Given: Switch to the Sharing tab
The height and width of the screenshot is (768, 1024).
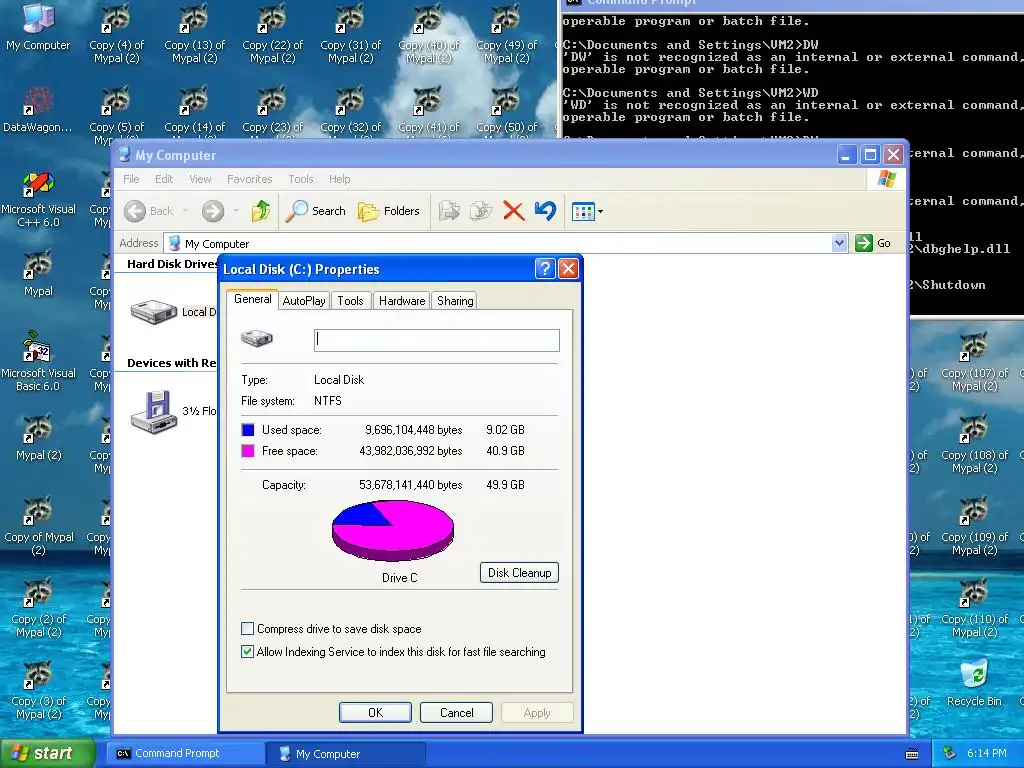Looking at the screenshot, I should click(x=455, y=300).
